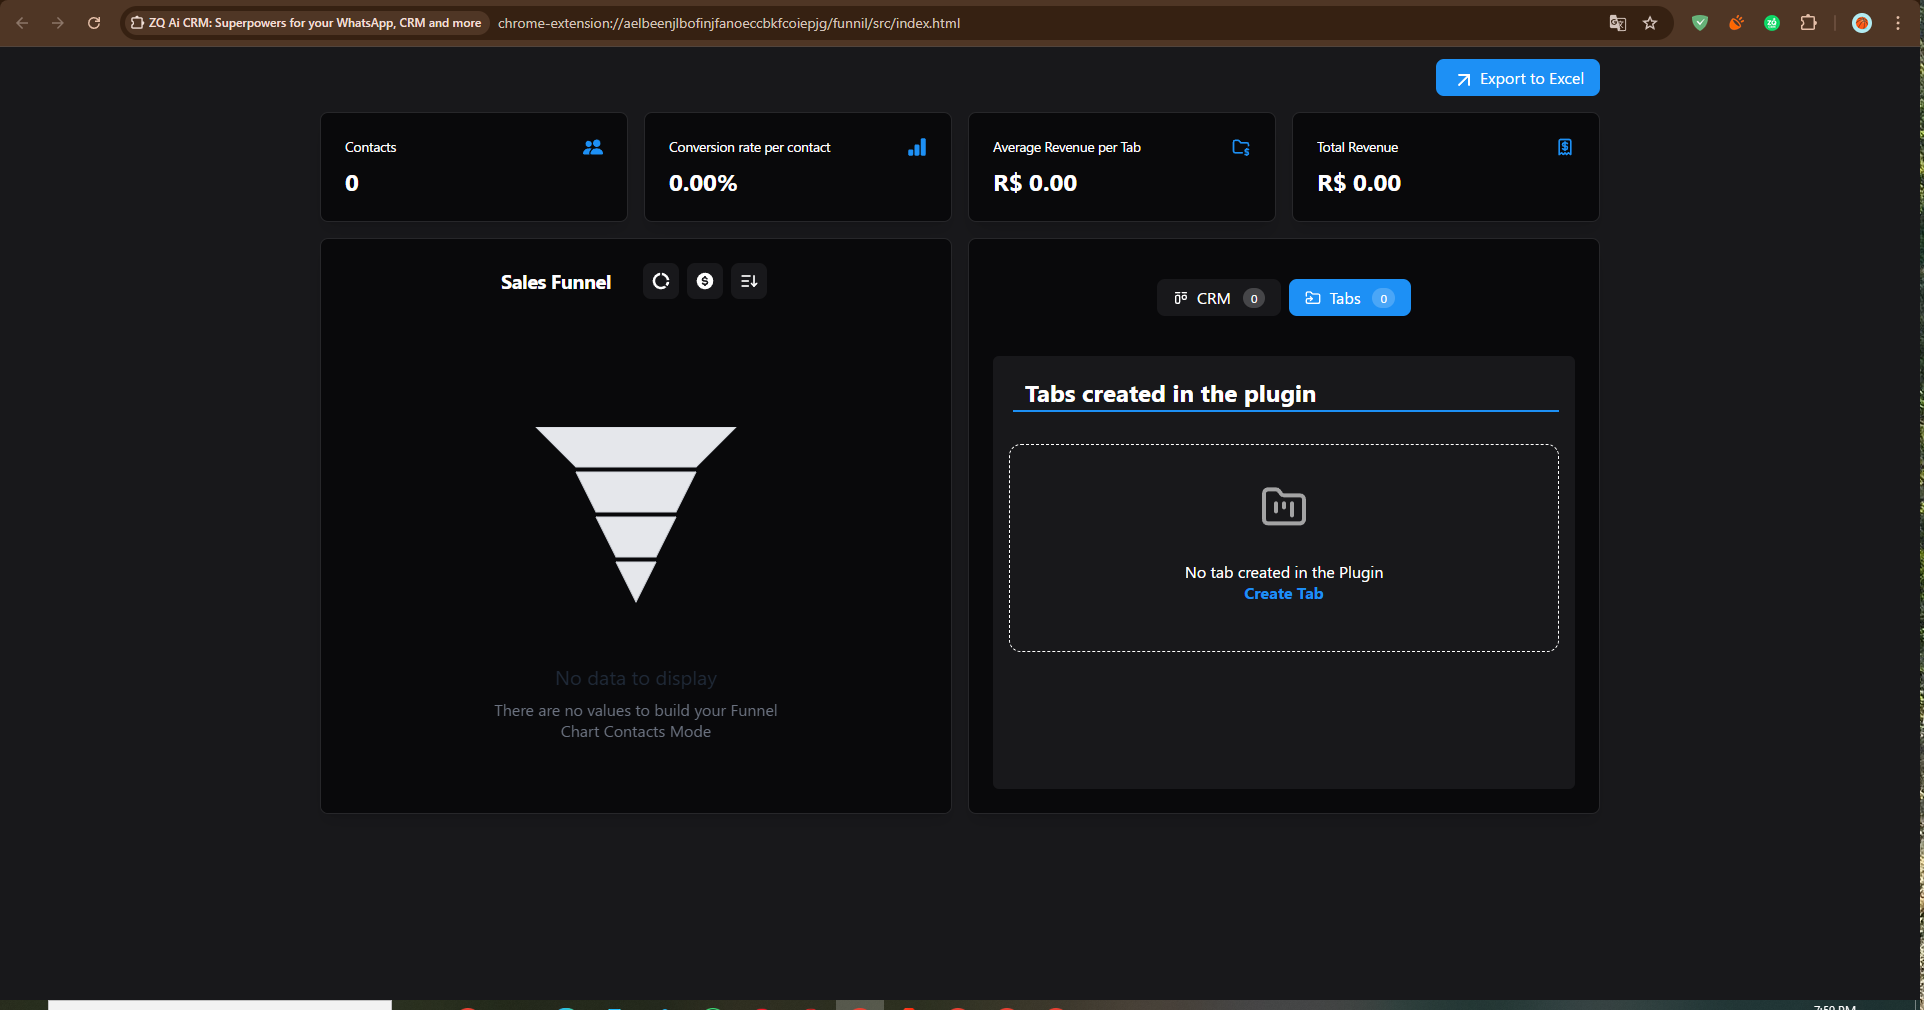Viewport: 1924px width, 1010px height.
Task: Open the browser extensions puzzle menu
Action: (x=1809, y=22)
